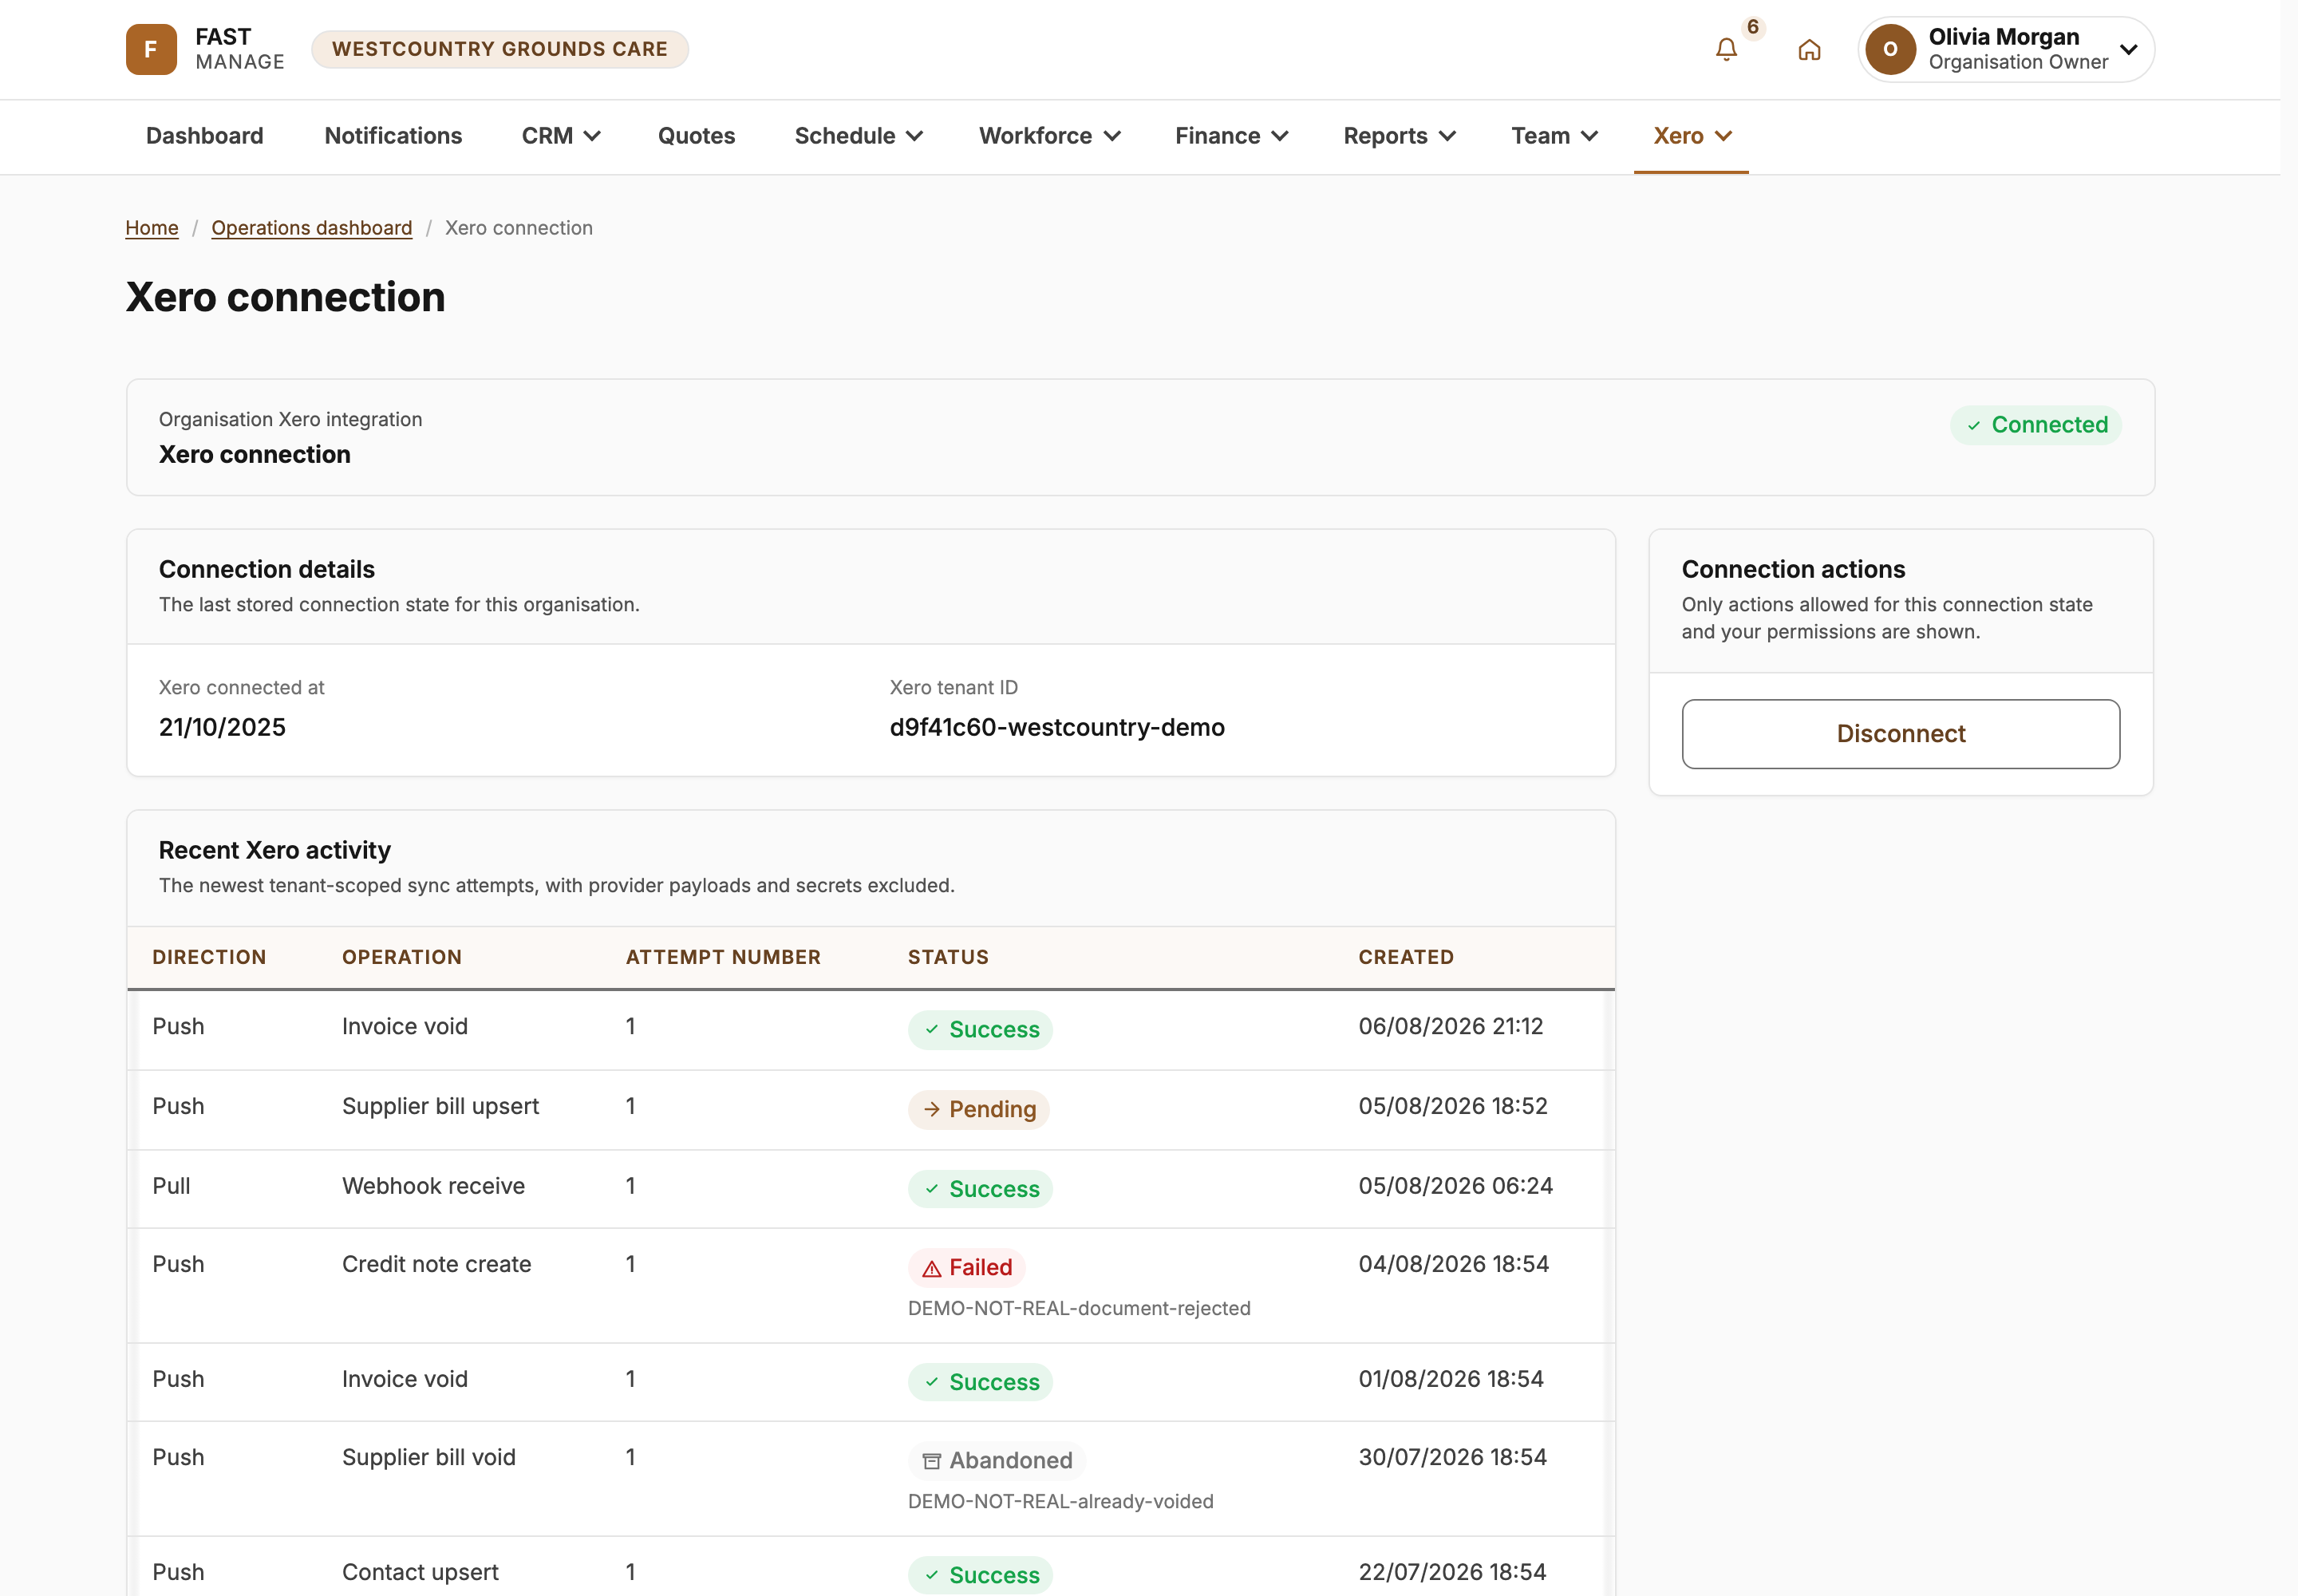Expand the Finance dropdown menu
The height and width of the screenshot is (1596, 2298).
(1231, 136)
